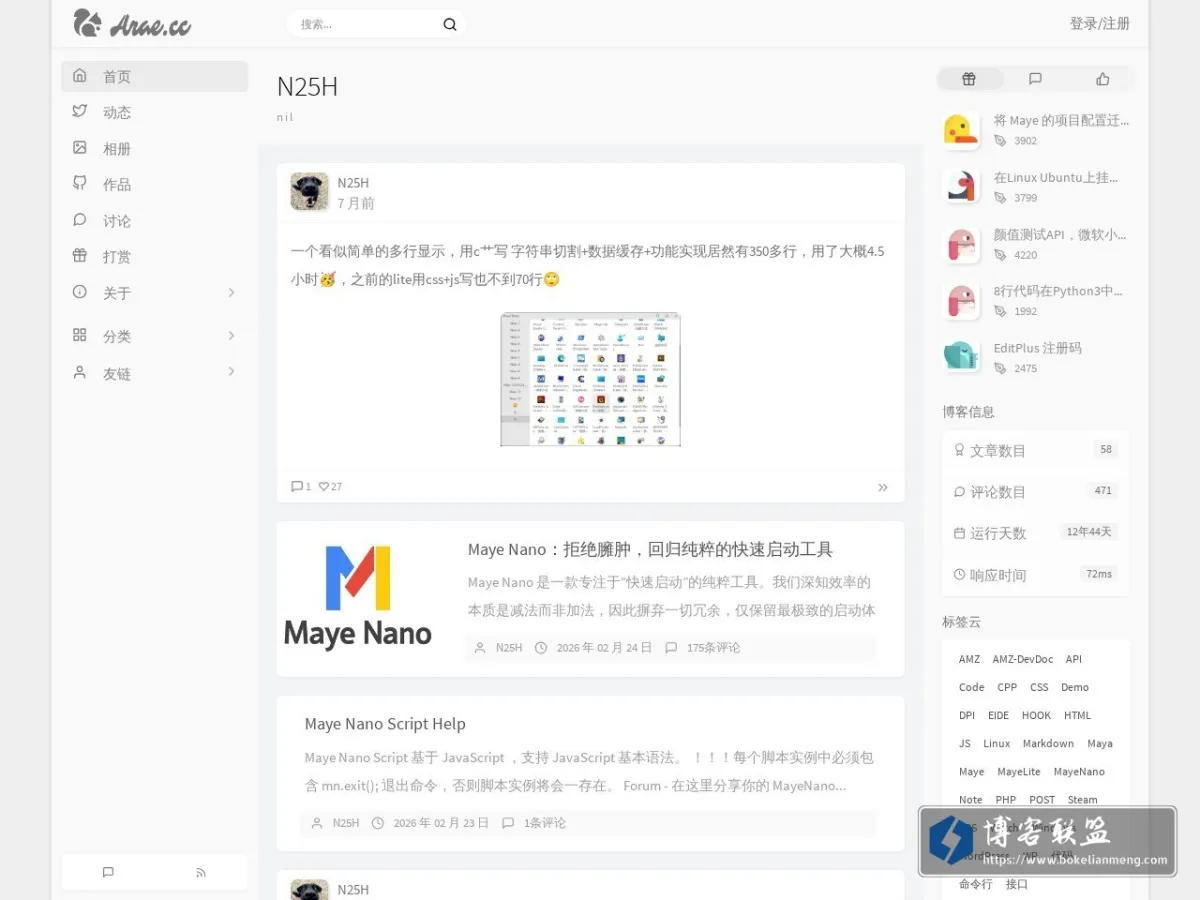Click the home icon beside 首页
Screen dimensions: 1200x900
coord(80,75)
